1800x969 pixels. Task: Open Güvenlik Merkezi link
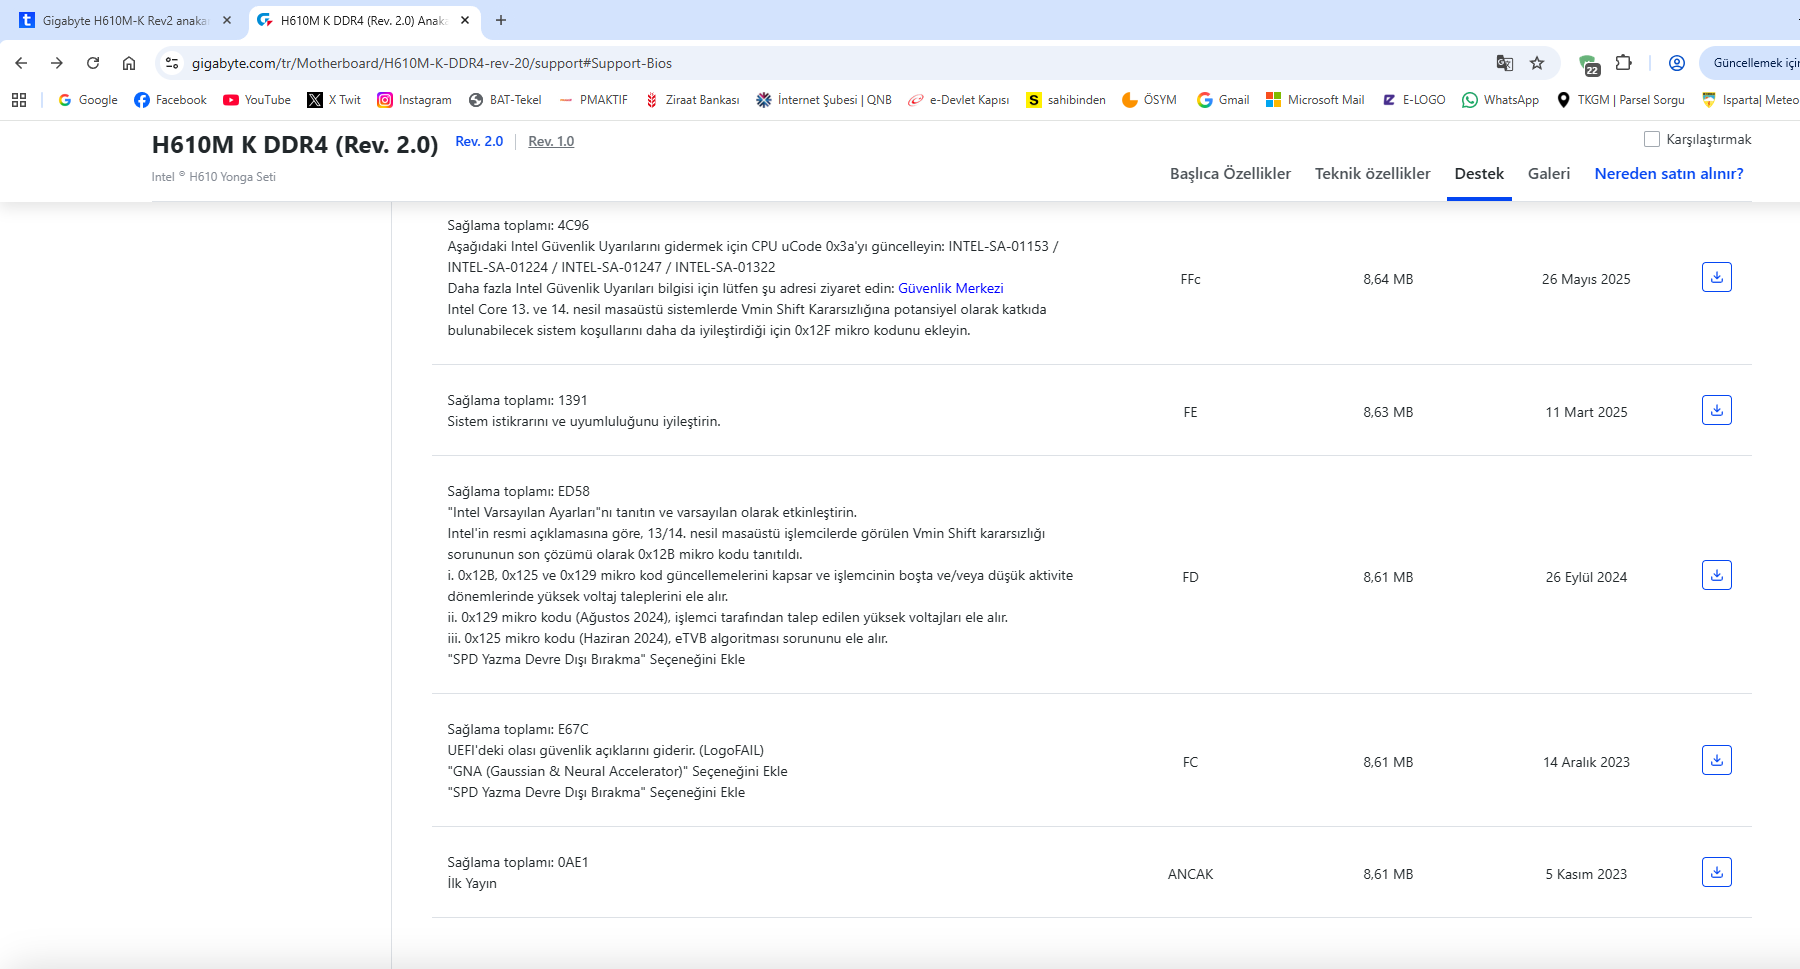click(950, 288)
